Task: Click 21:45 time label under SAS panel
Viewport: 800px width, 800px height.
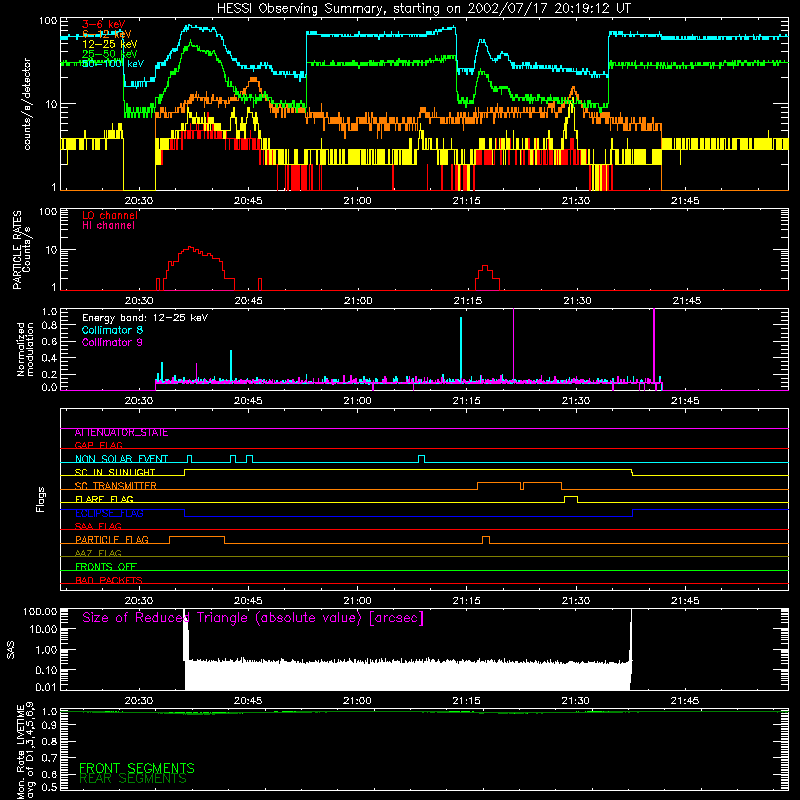Action: [x=685, y=701]
